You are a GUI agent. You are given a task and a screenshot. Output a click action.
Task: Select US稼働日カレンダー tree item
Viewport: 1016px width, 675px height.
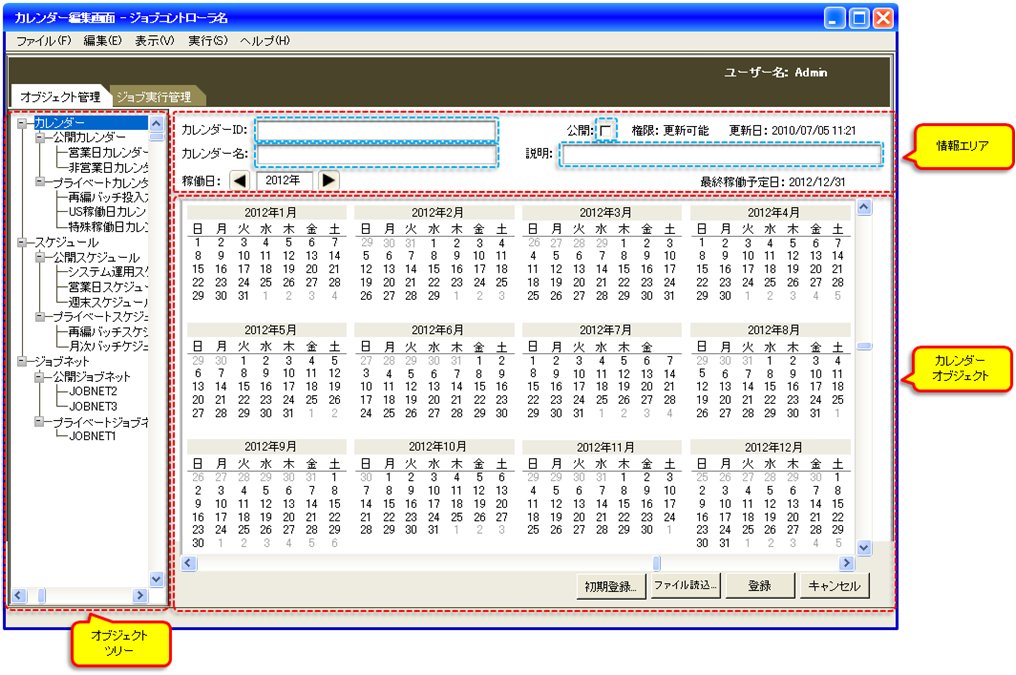click(x=108, y=212)
